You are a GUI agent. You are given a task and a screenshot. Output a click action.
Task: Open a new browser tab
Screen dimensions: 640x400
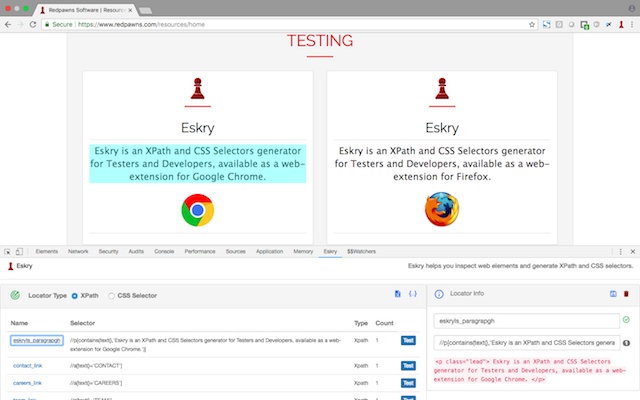(x=145, y=10)
